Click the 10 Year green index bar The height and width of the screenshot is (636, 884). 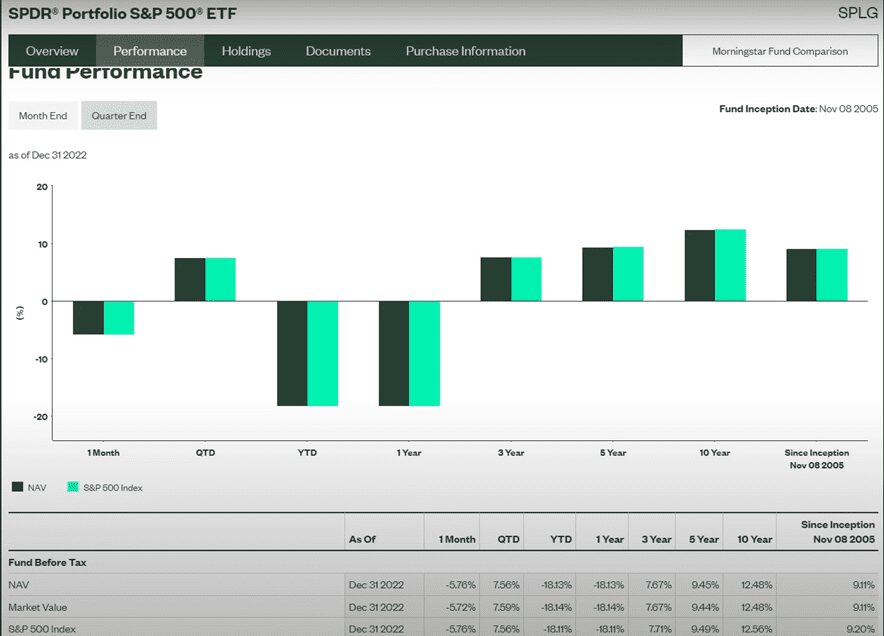pyautogui.click(x=730, y=265)
